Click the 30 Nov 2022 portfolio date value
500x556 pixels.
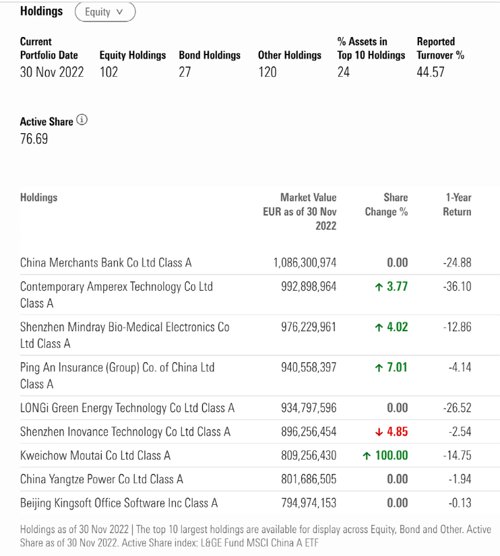(x=52, y=72)
